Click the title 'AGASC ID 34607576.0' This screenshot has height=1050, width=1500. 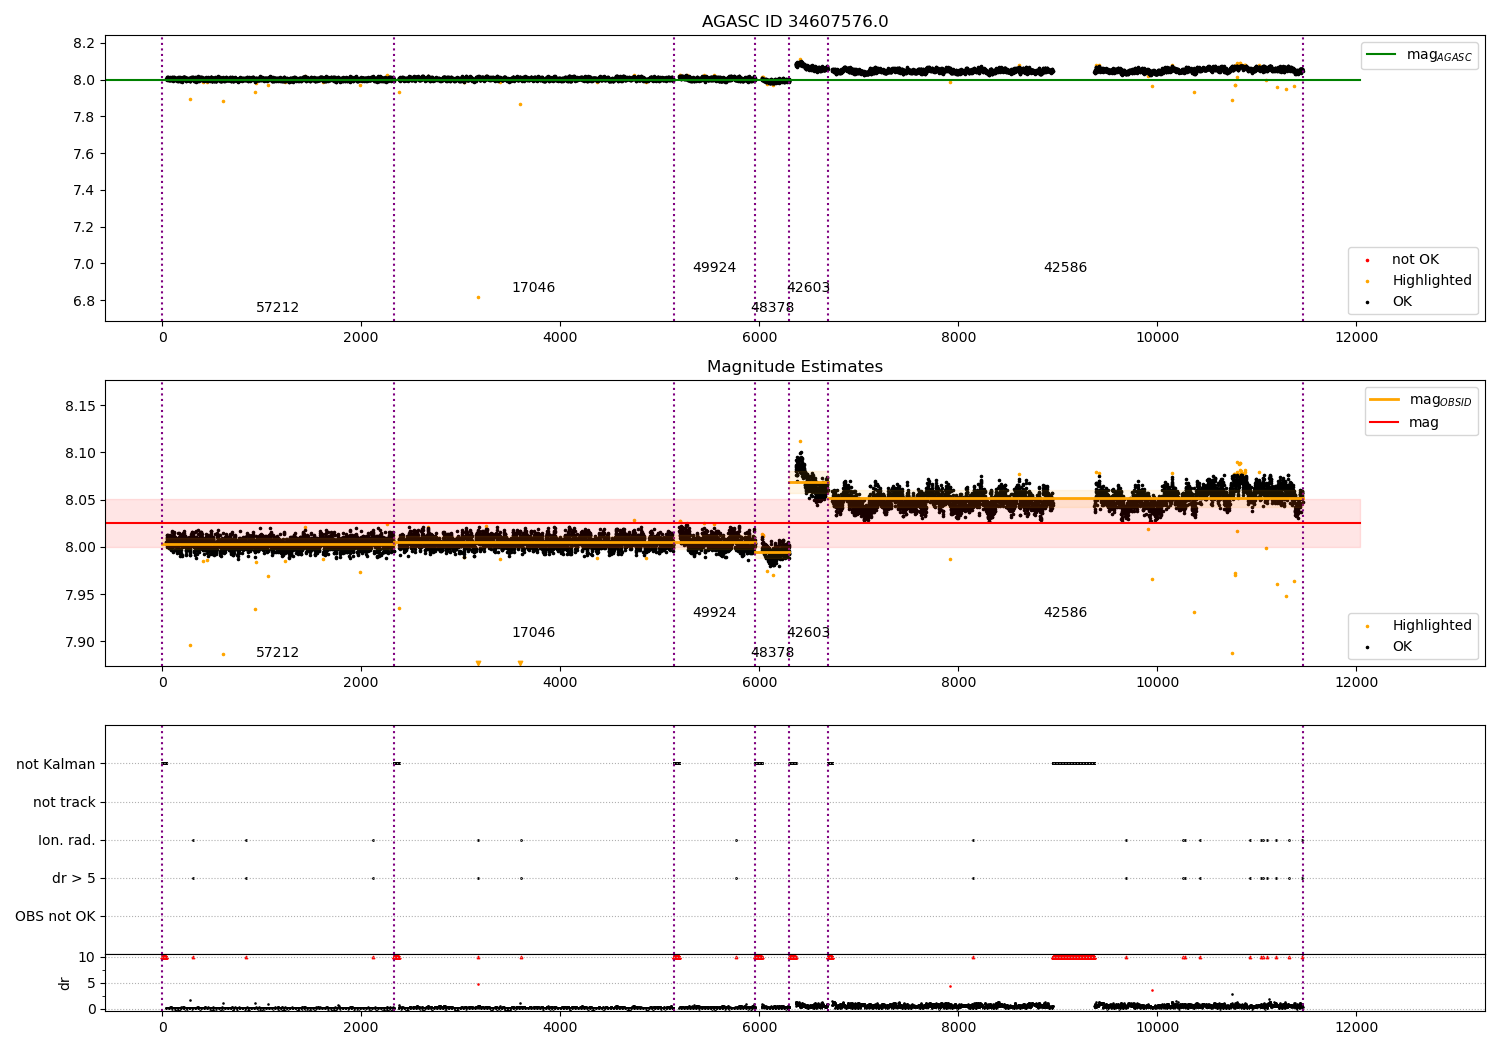click(795, 22)
